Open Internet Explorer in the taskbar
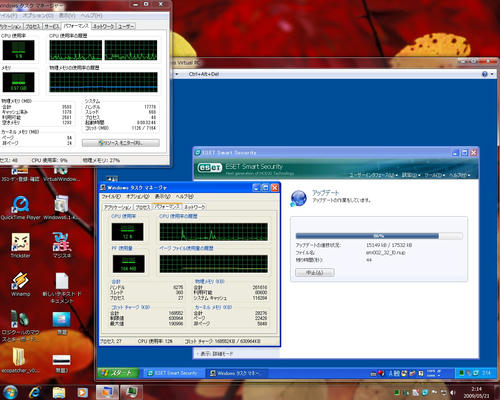Image resolution: width=500 pixels, height=400 pixels. pyautogui.click(x=34, y=392)
